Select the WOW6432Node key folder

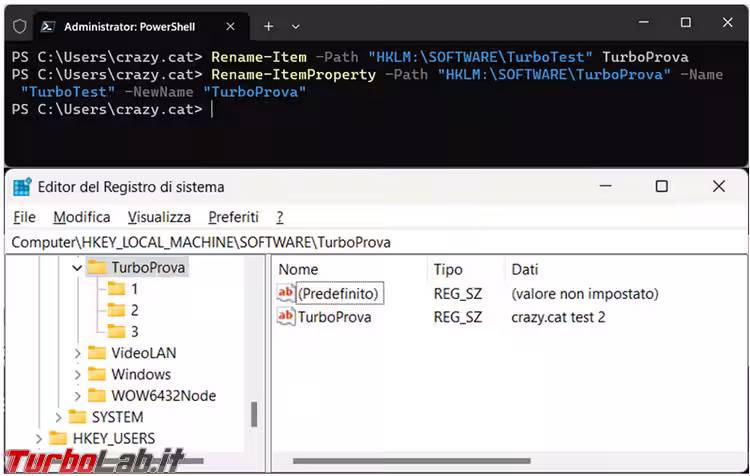pos(162,395)
